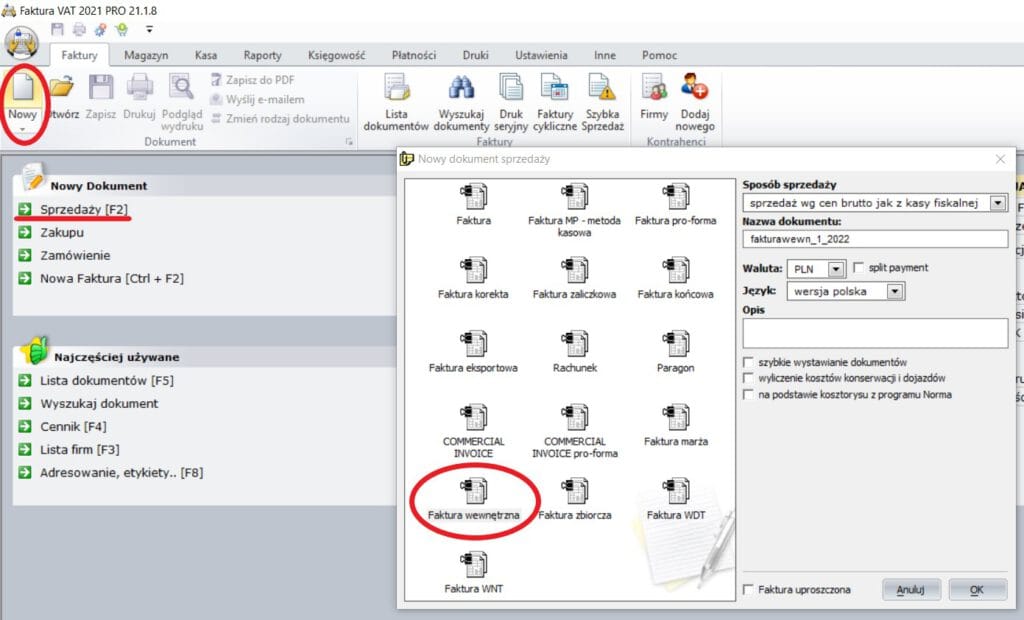1024x620 pixels.
Task: Check the Faktura uproszczona option
Action: tap(748, 590)
